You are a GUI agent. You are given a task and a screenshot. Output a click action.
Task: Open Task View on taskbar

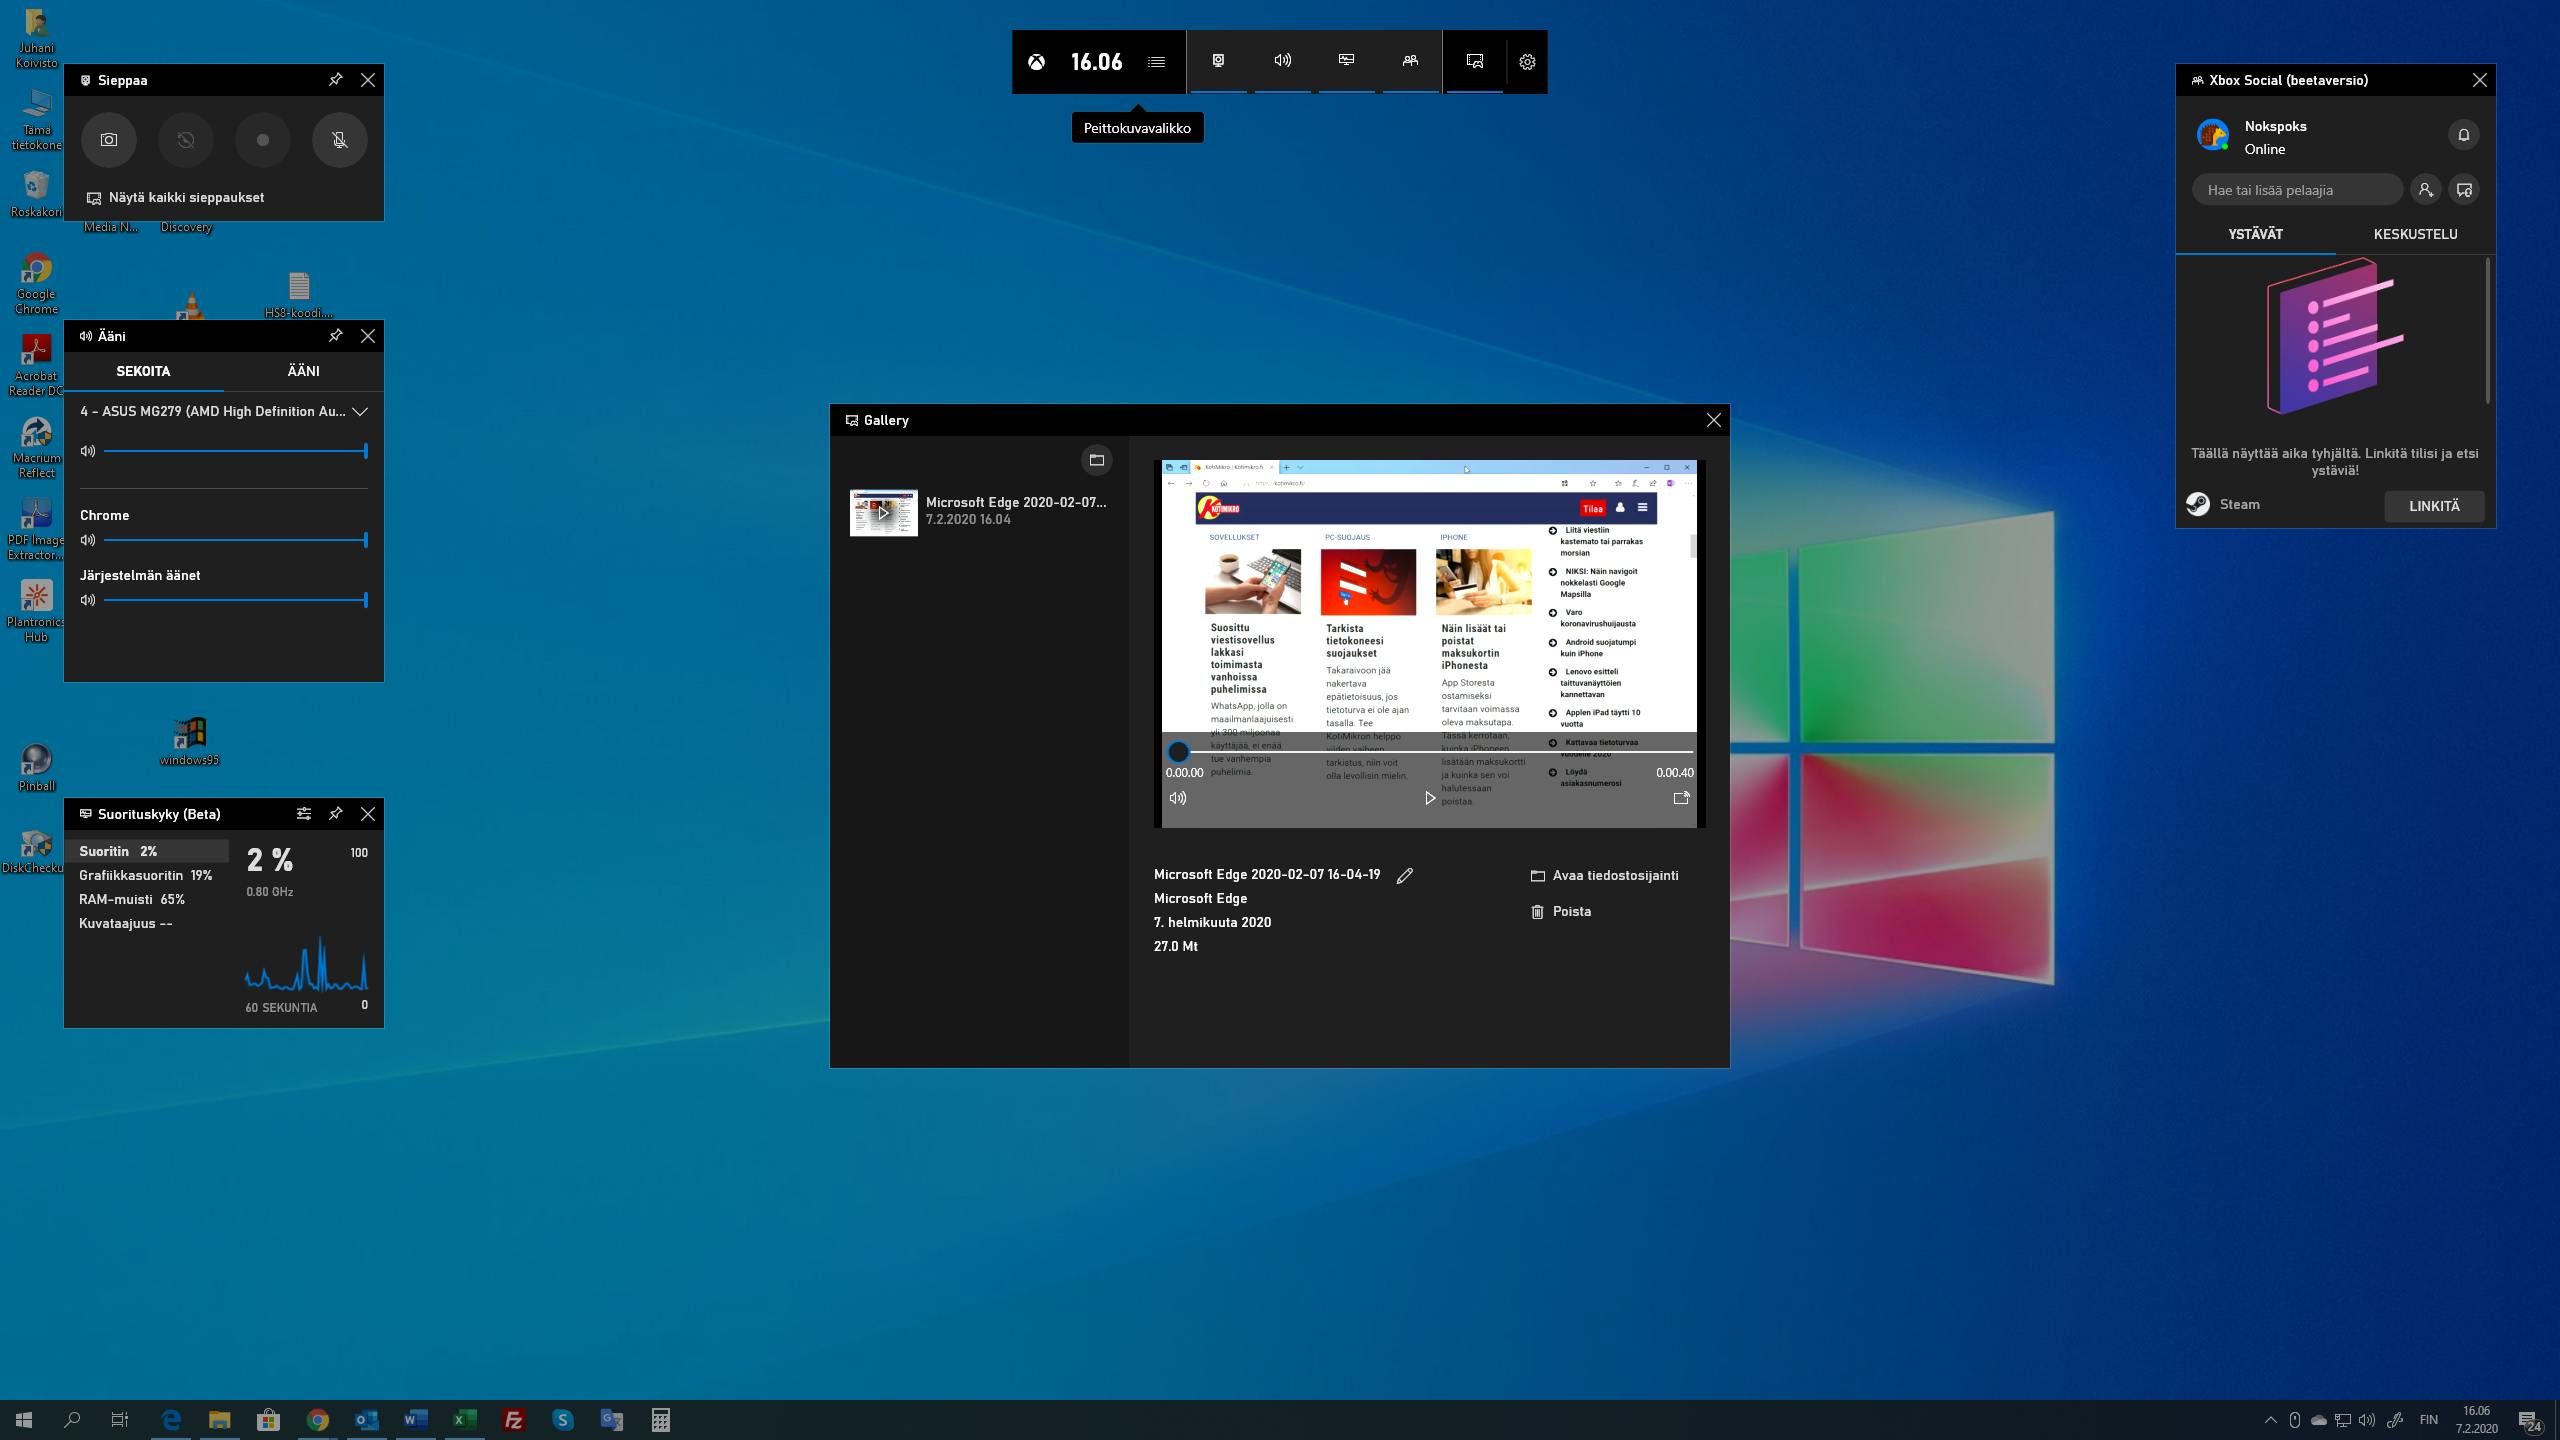[120, 1420]
